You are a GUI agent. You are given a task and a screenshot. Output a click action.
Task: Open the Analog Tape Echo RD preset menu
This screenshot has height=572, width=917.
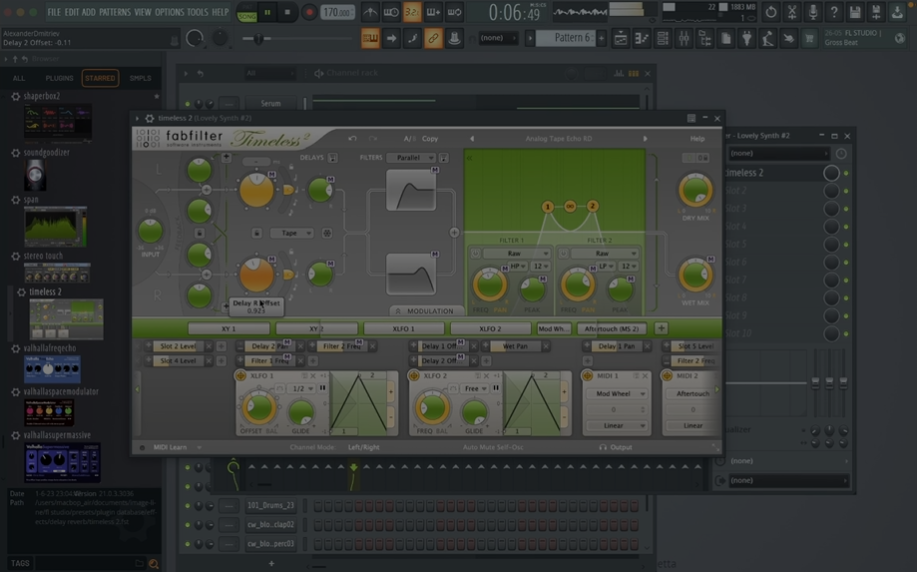pos(559,139)
